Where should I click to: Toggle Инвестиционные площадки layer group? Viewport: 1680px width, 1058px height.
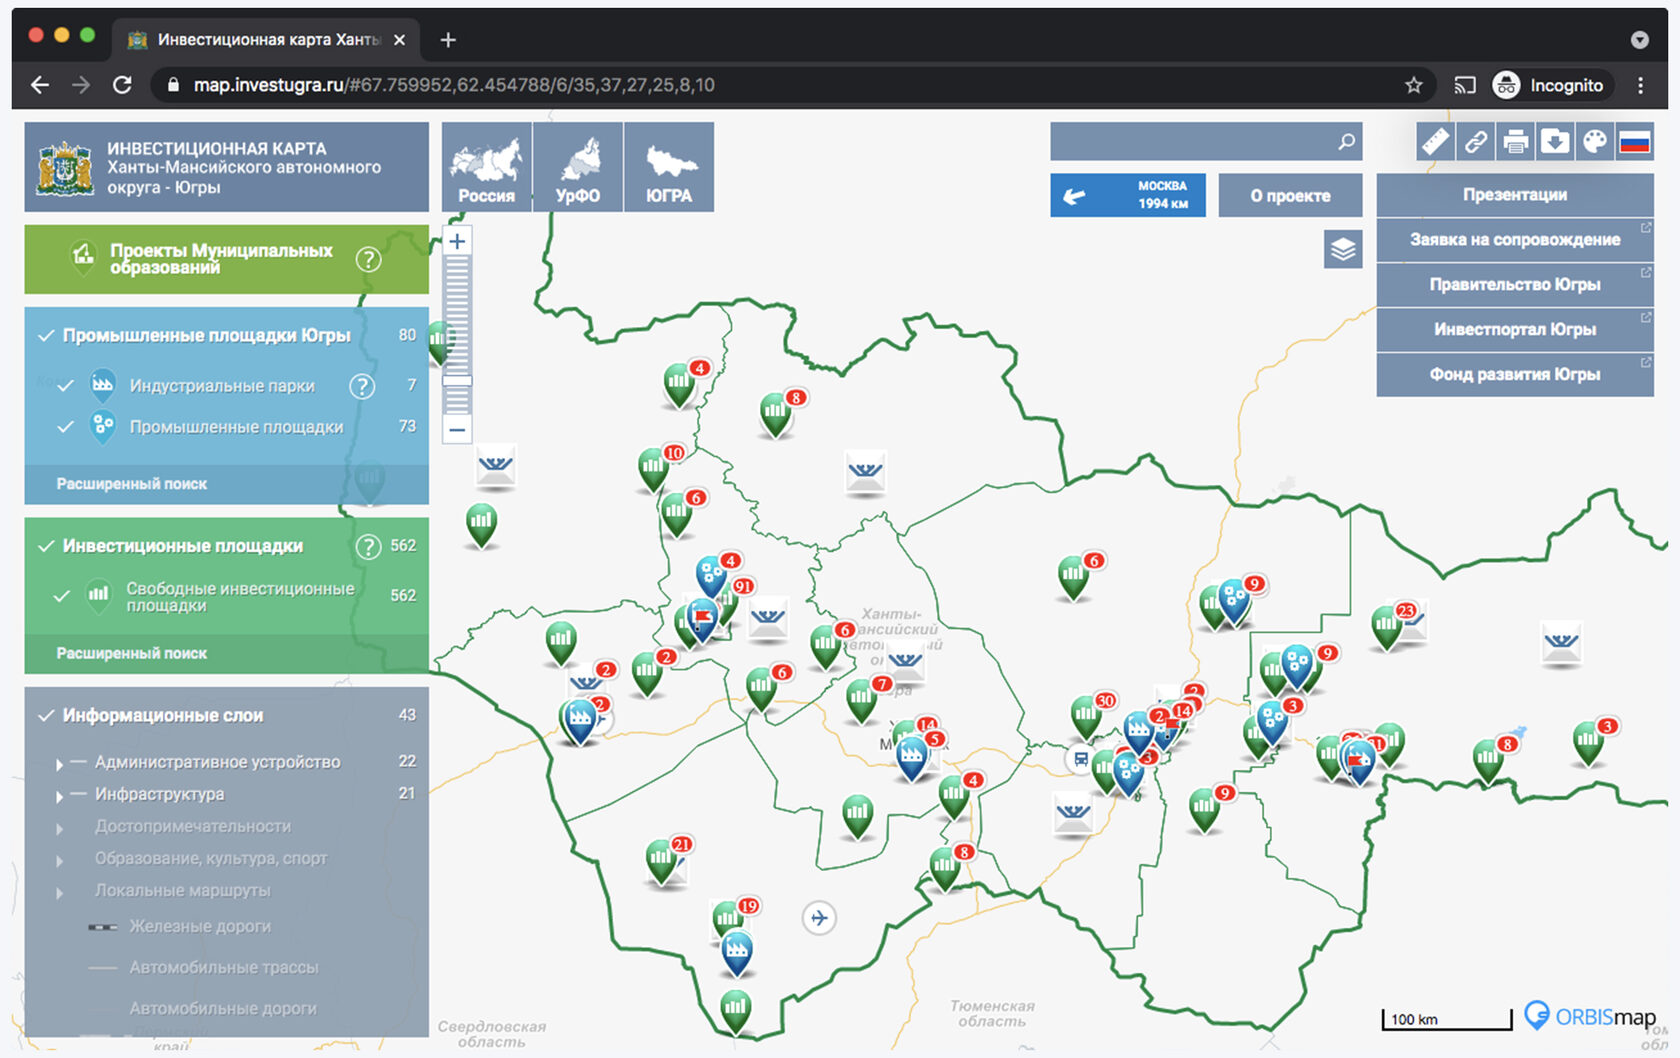tap(46, 546)
